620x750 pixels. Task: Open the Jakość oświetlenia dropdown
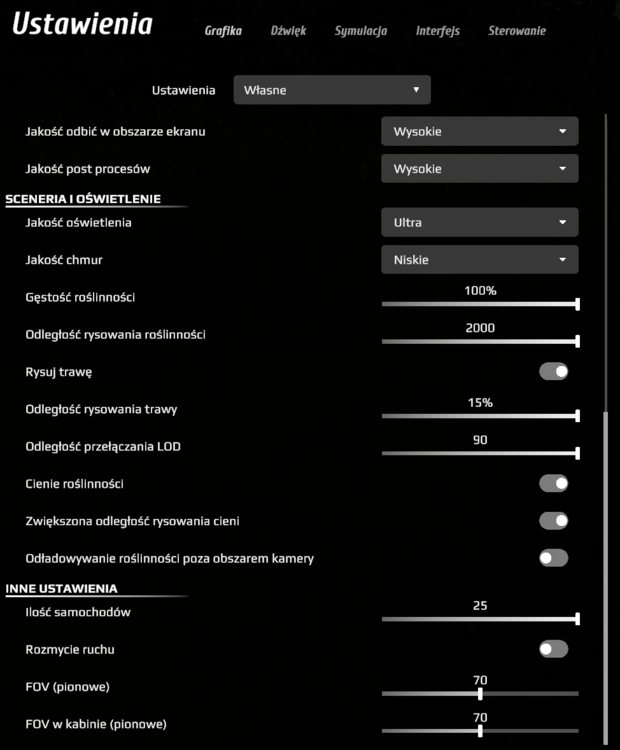(479, 222)
